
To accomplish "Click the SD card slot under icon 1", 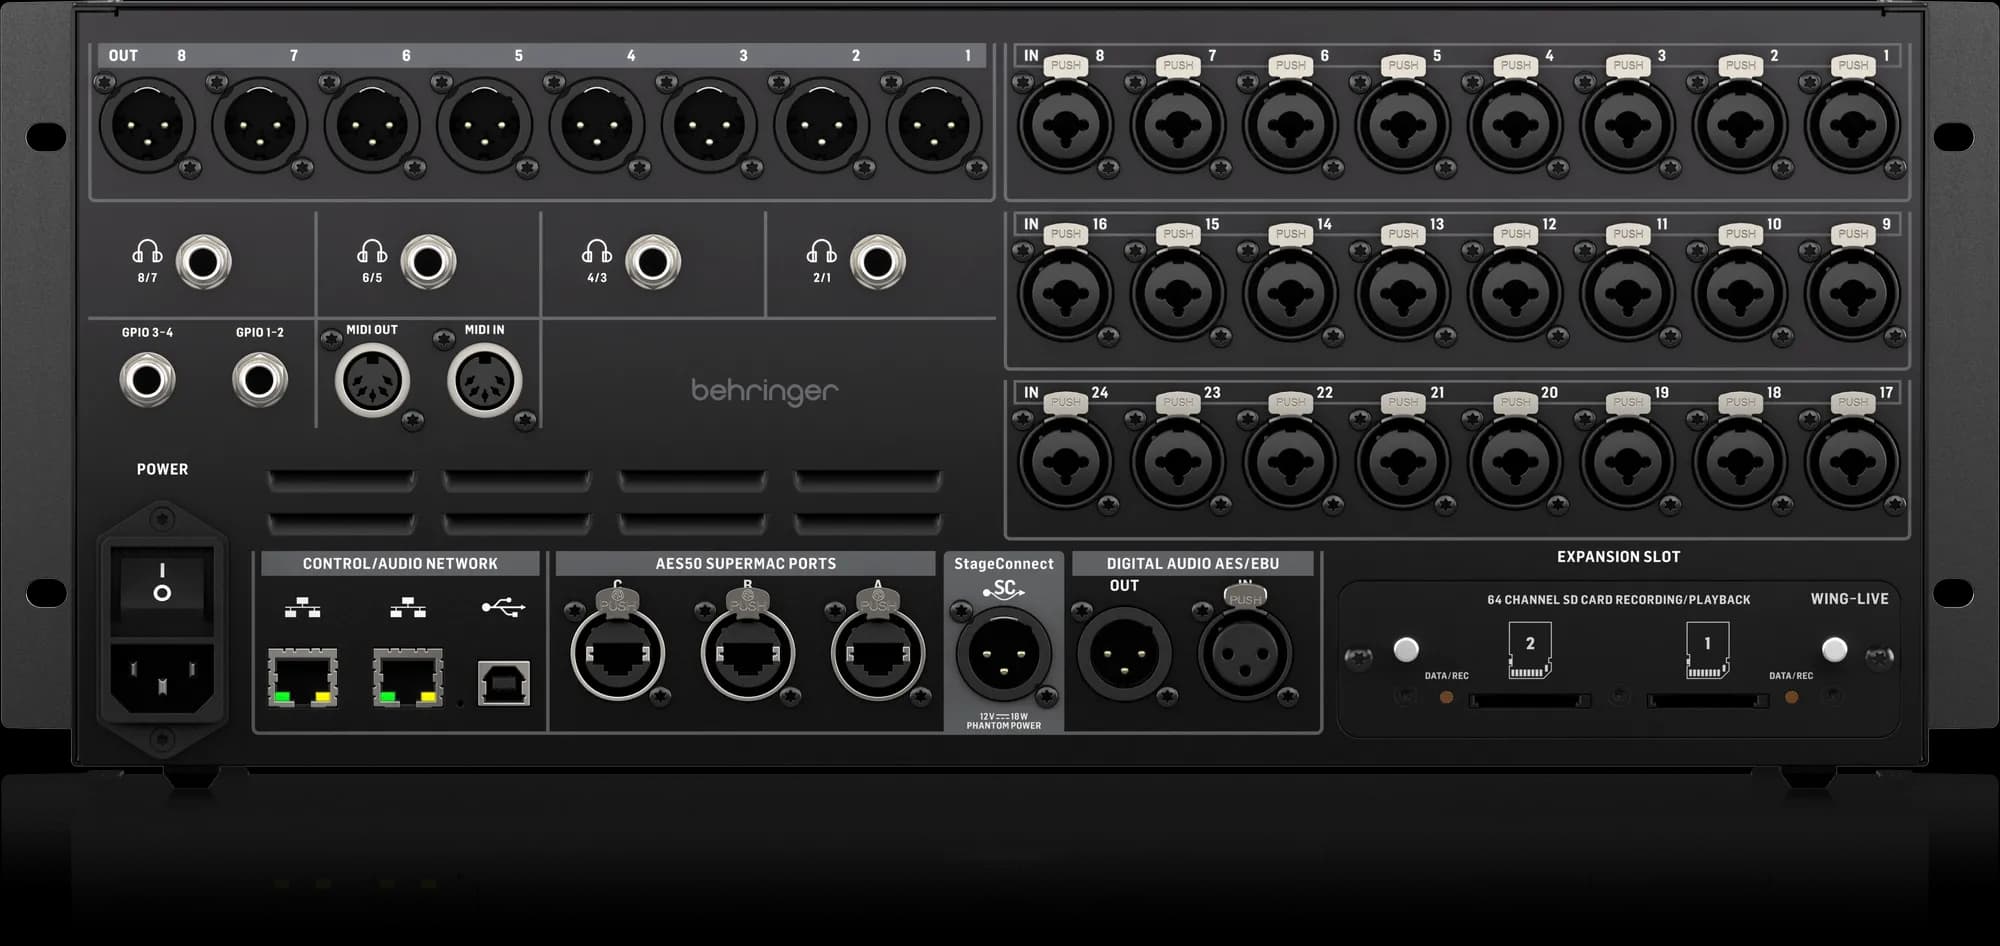I will pos(1707,701).
